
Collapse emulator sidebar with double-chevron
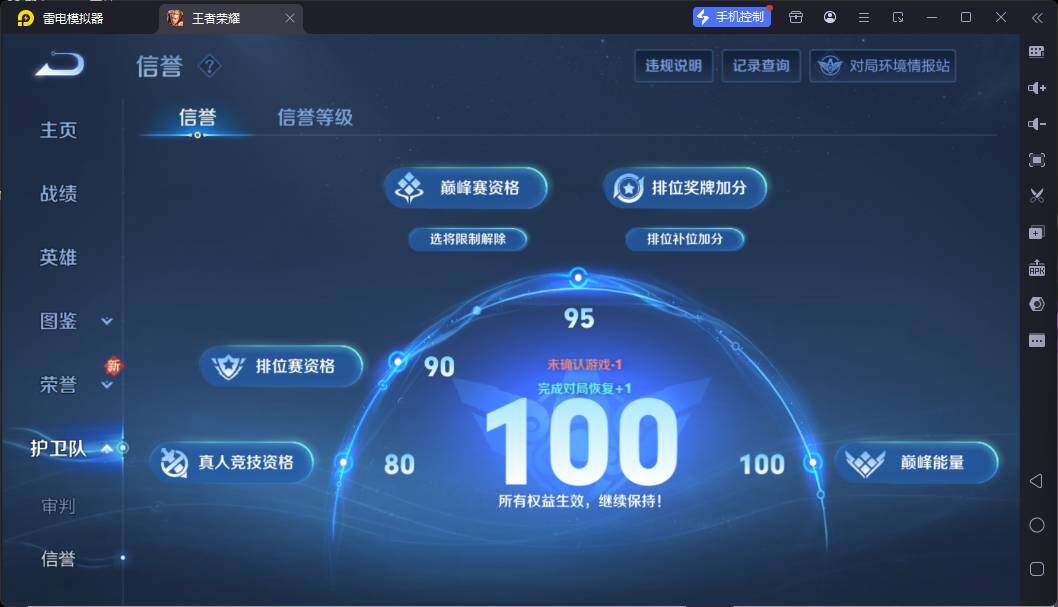[x=1037, y=18]
